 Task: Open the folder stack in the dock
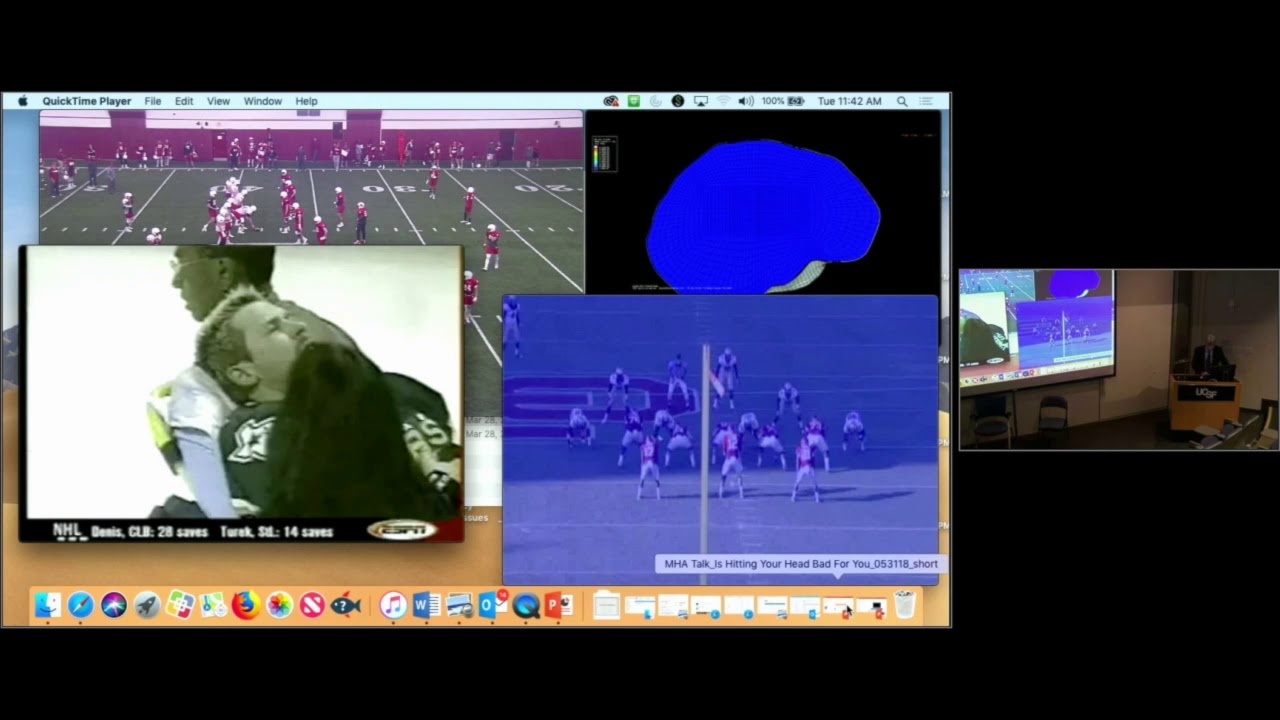607,605
